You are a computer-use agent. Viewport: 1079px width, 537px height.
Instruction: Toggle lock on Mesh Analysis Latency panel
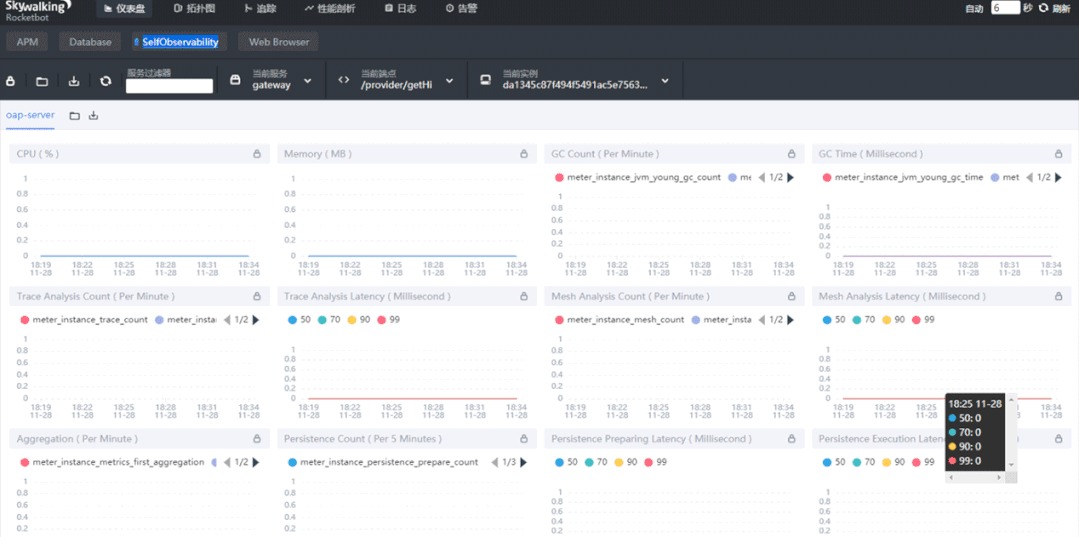[1058, 296]
